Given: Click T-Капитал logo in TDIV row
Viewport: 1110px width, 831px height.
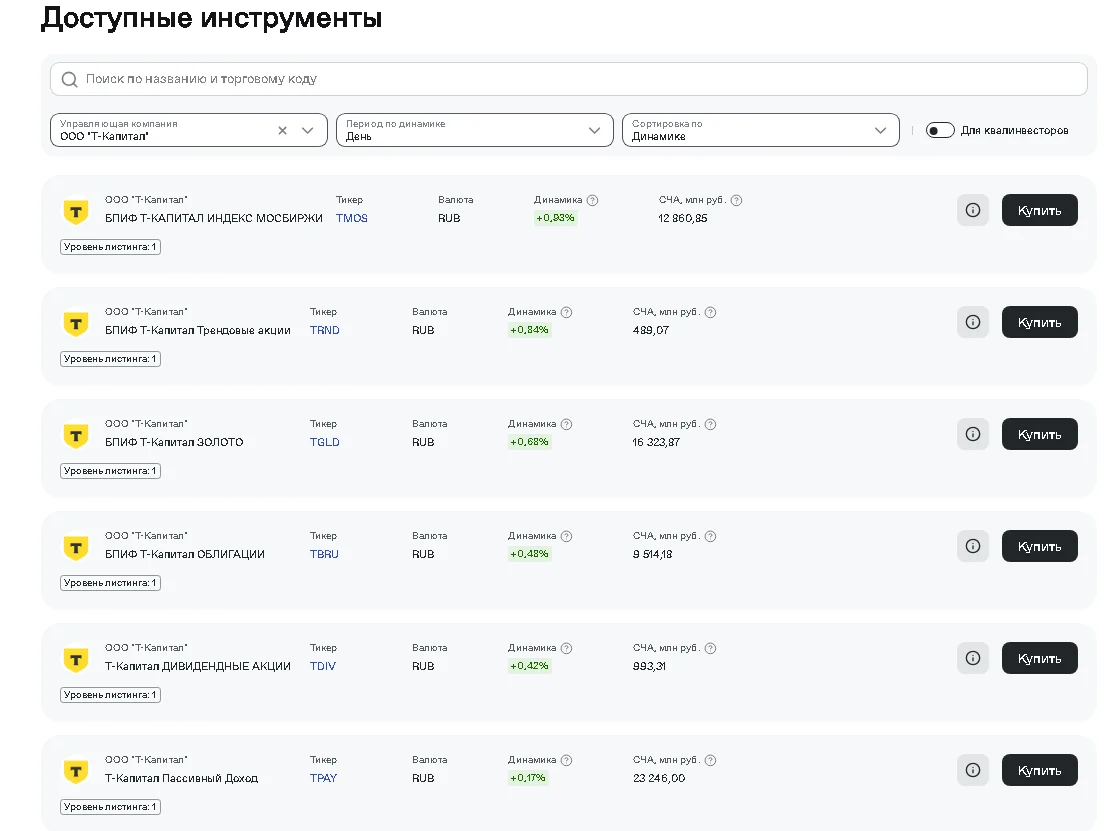Looking at the screenshot, I should point(76,659).
